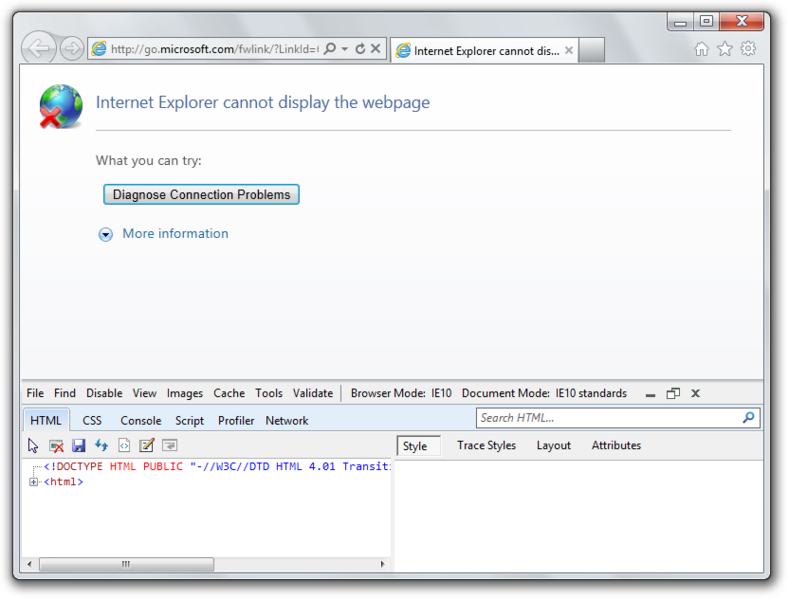
Task: Open the Browser Mode: IE10 menu
Action: click(x=401, y=393)
